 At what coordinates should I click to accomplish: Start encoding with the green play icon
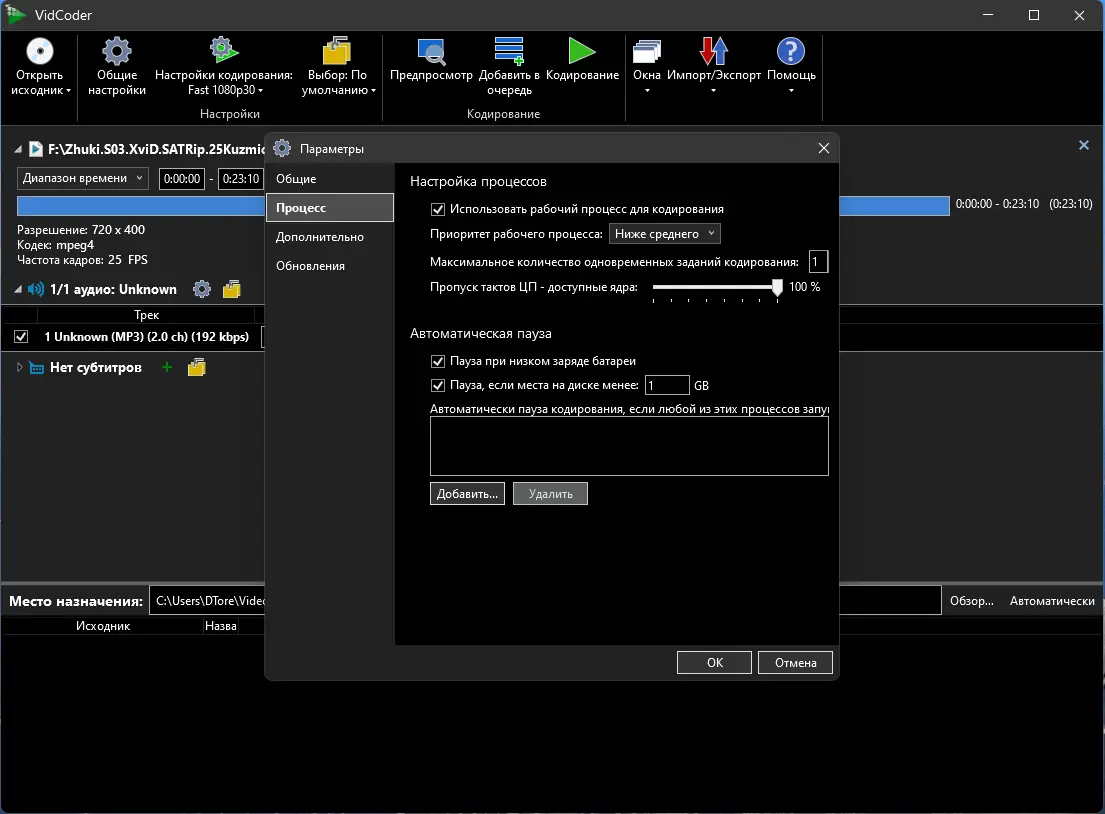[x=582, y=51]
